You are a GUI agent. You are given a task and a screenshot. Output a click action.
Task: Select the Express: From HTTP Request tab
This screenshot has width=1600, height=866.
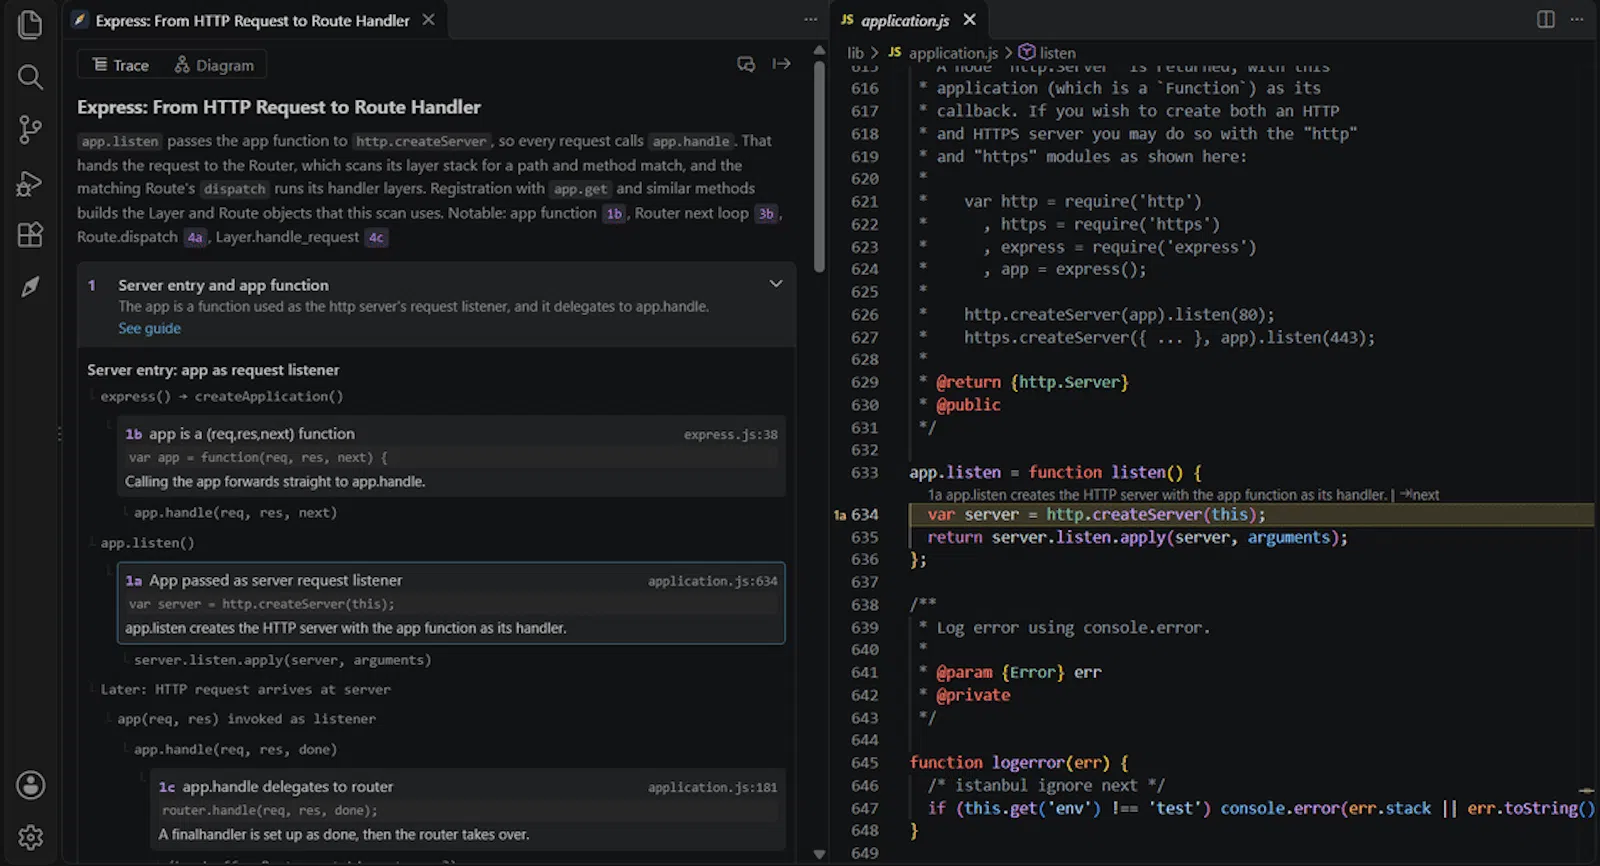pyautogui.click(x=252, y=20)
